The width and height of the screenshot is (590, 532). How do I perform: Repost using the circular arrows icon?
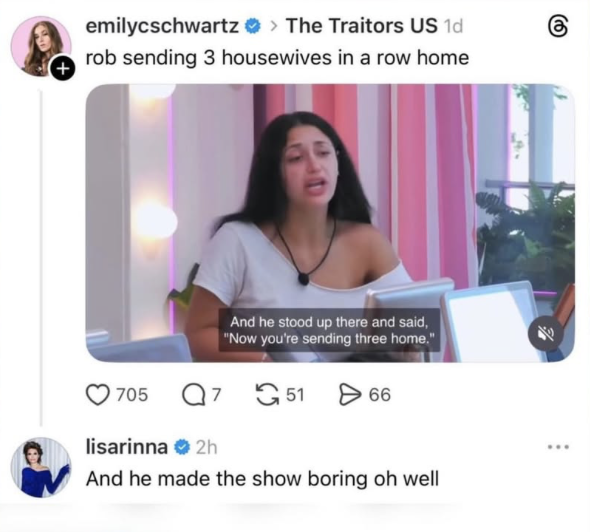coord(266,395)
